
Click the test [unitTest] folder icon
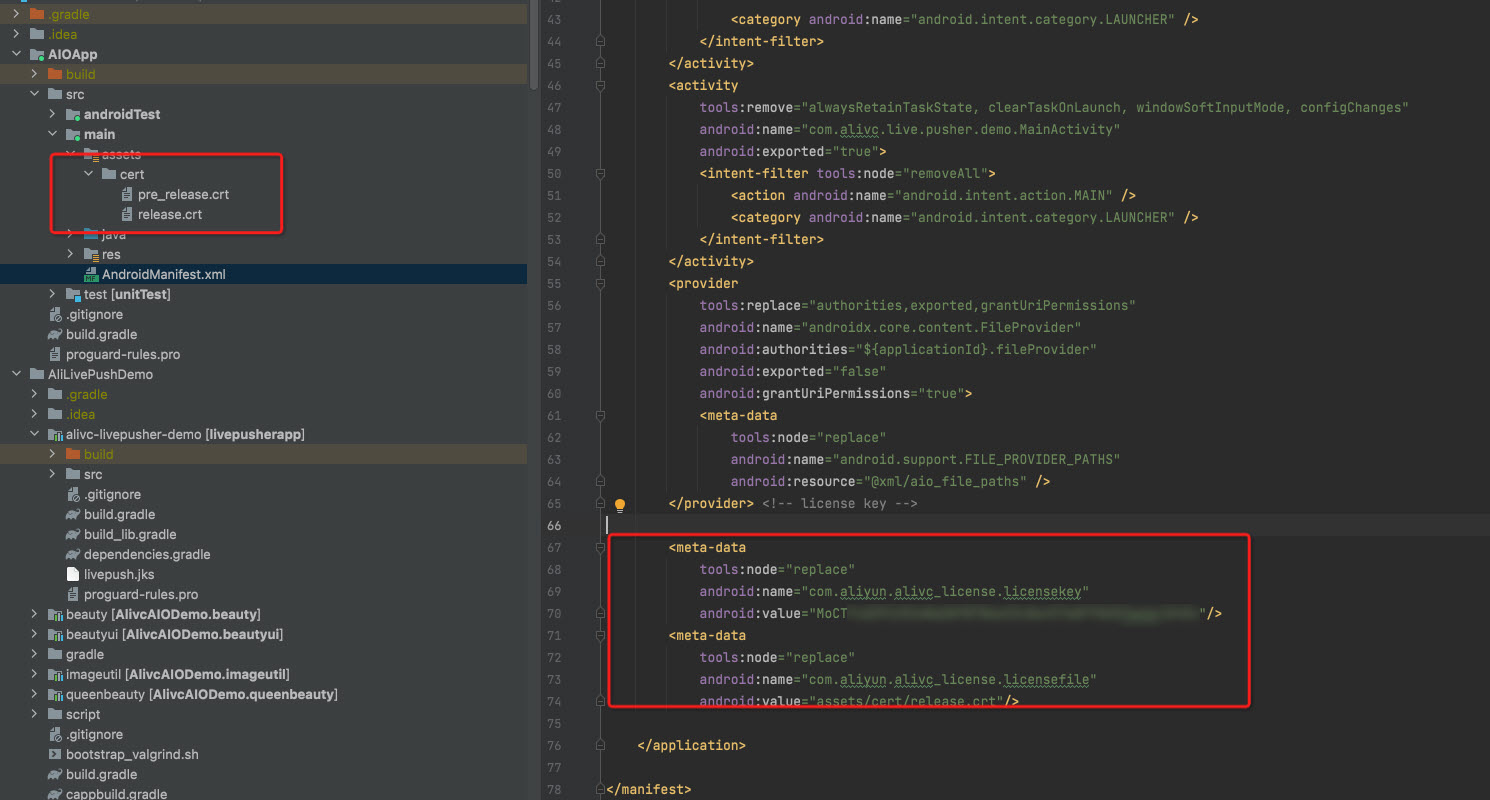click(73, 294)
